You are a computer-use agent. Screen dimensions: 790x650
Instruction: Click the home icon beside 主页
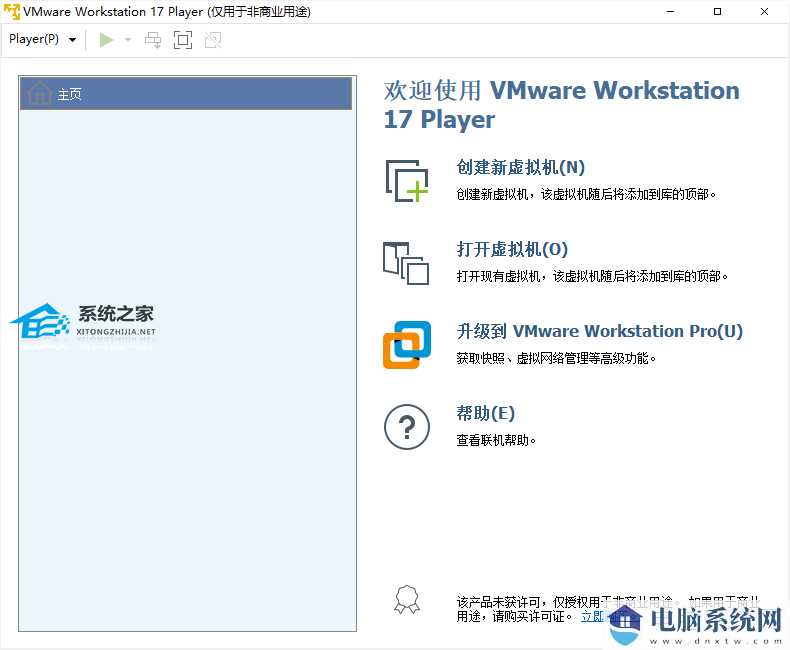pyautogui.click(x=39, y=93)
